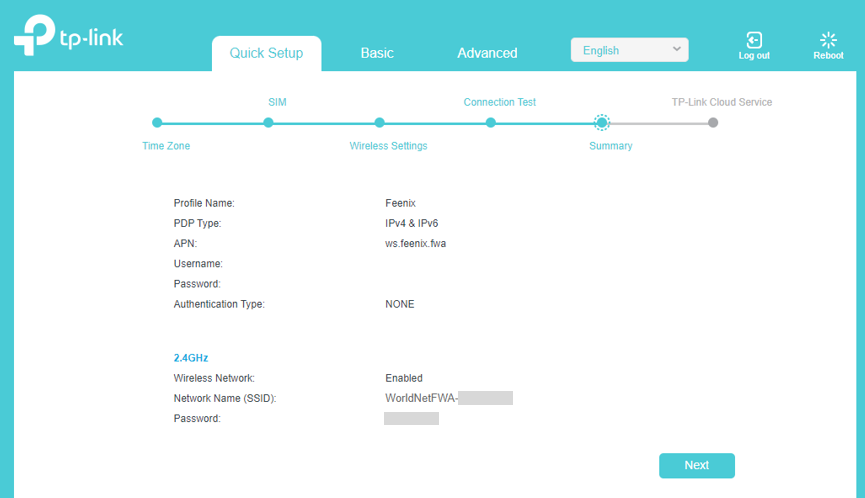Click the tp-link logo

[x=68, y=36]
